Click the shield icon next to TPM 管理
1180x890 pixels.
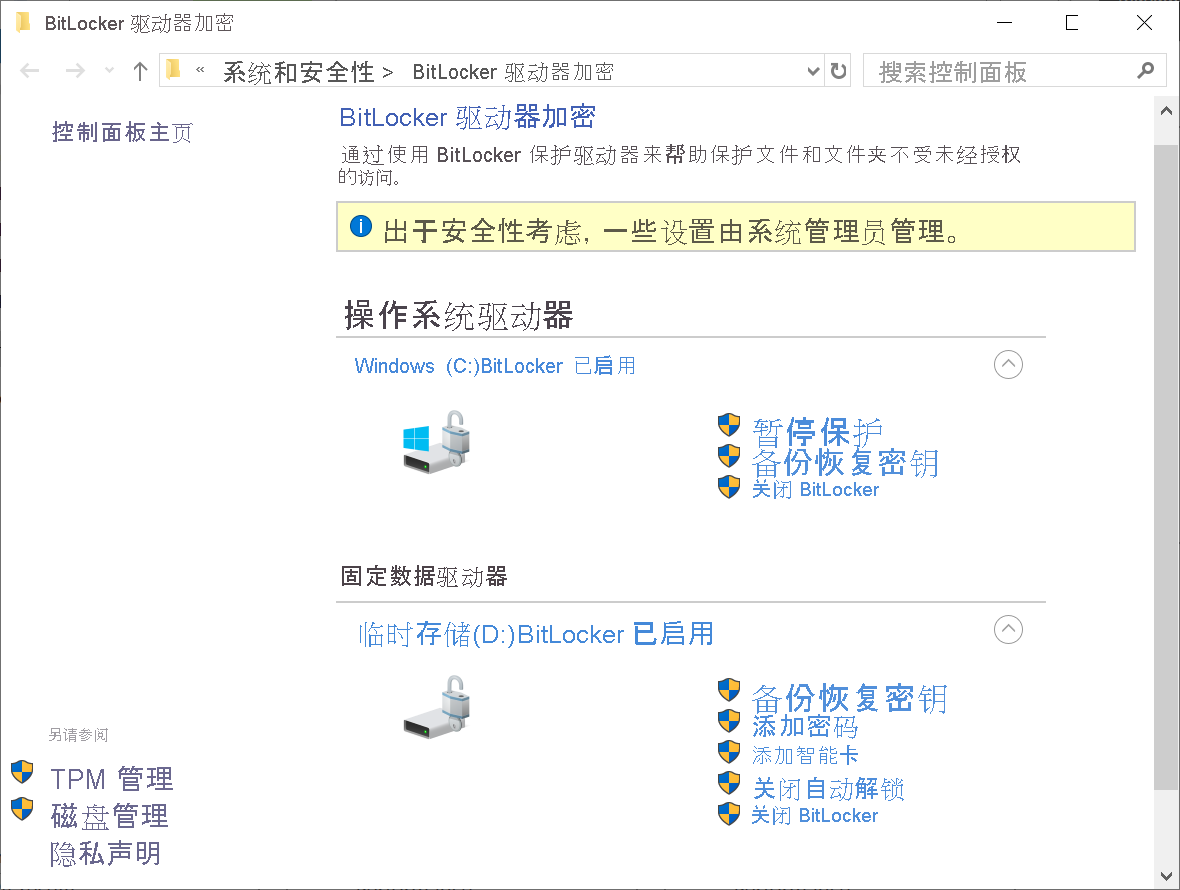tap(21, 771)
